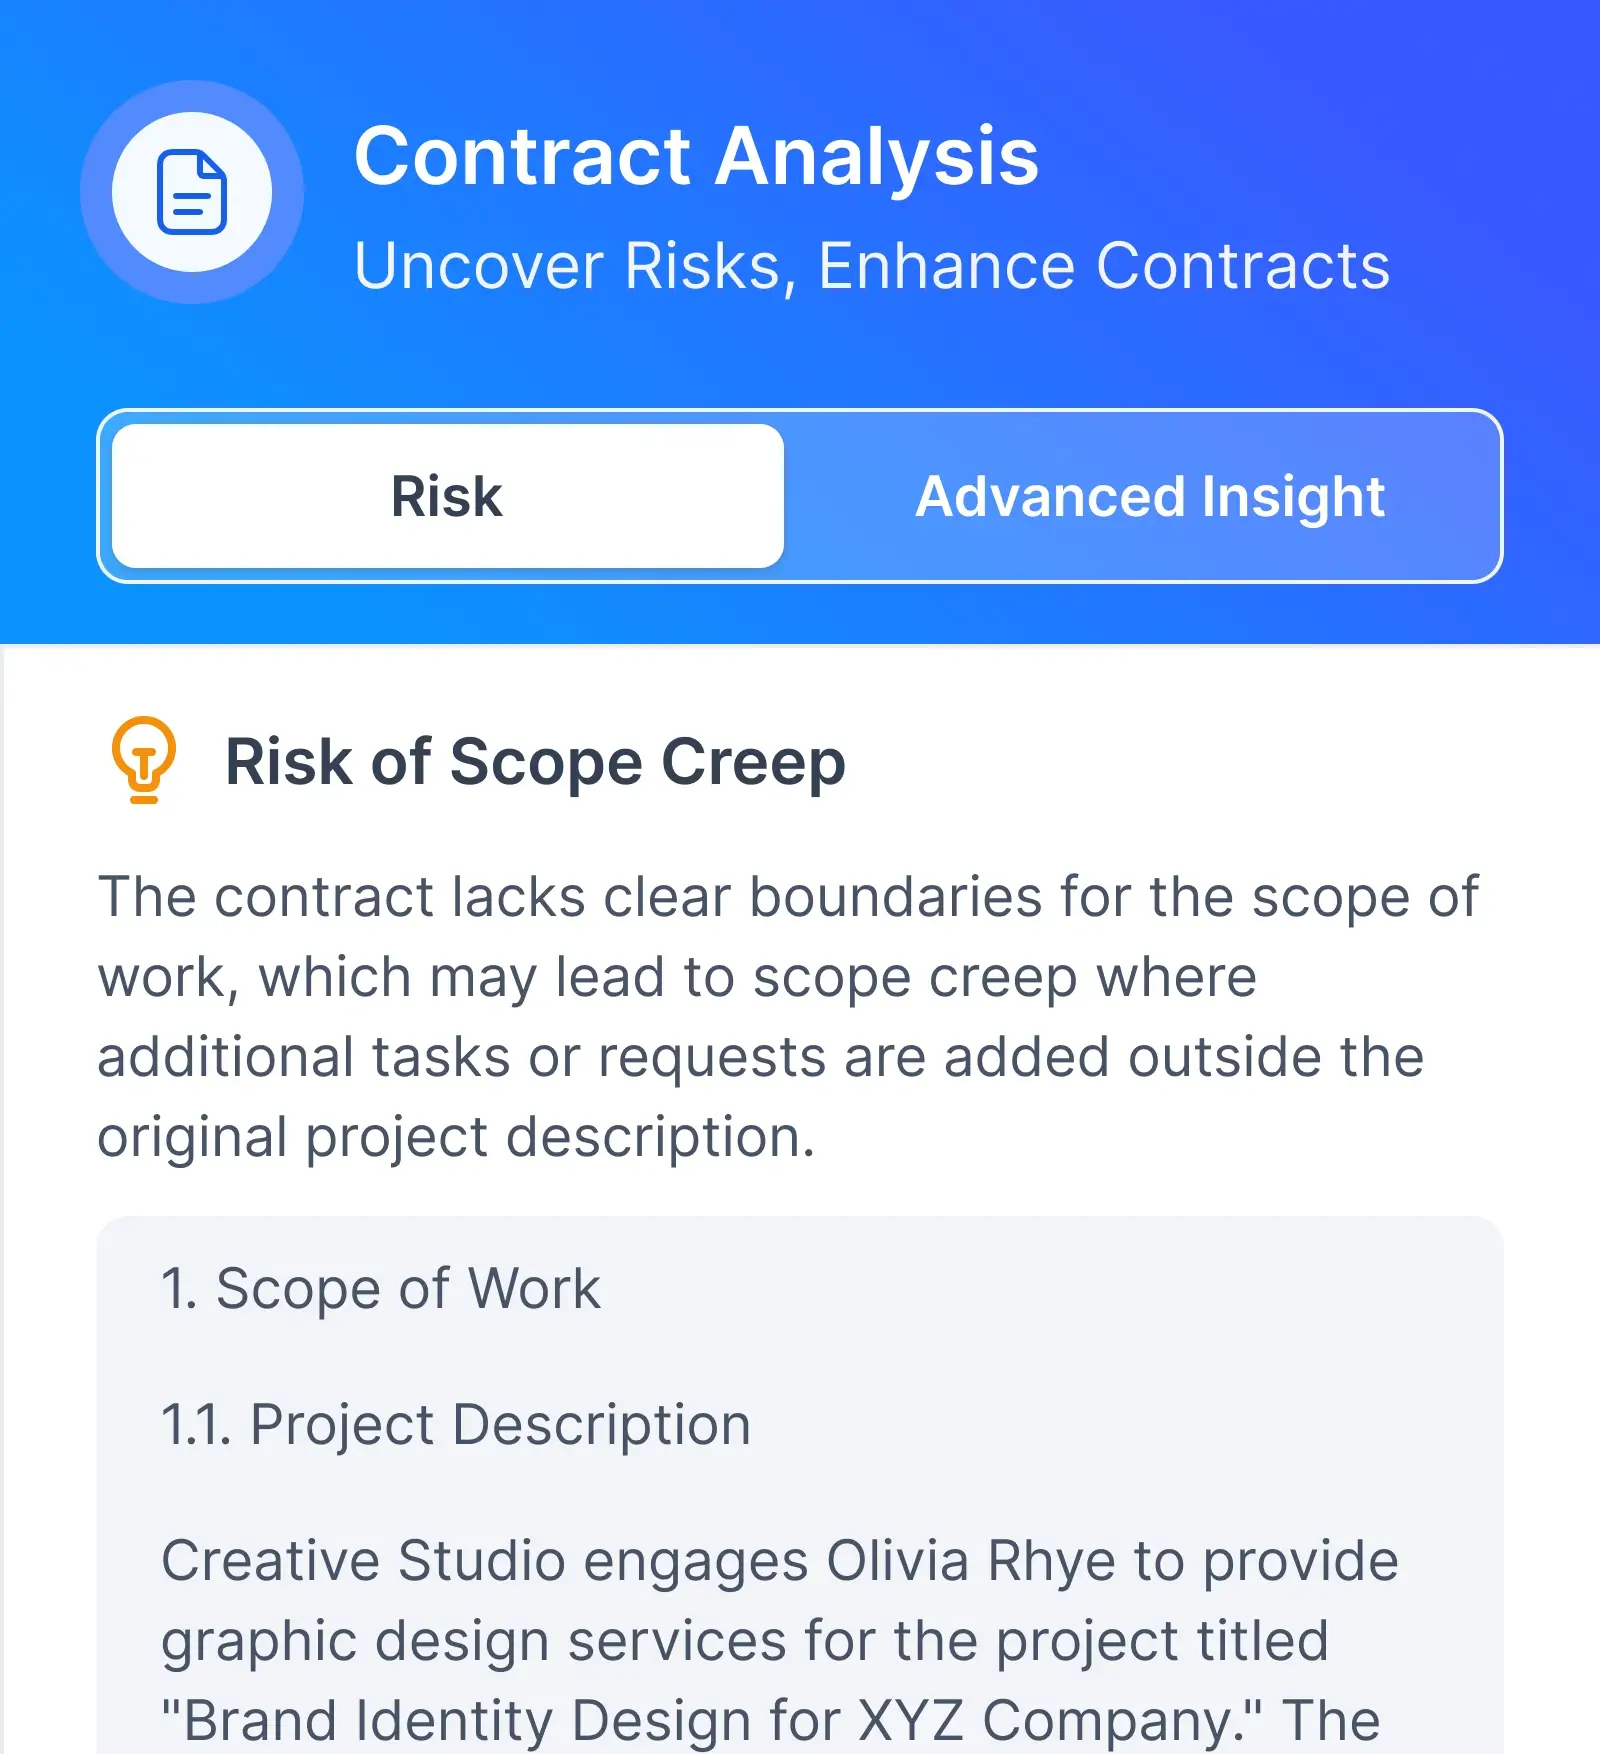The width and height of the screenshot is (1600, 1754).
Task: Click the 'original project description.' line of text
Action: click(456, 1138)
